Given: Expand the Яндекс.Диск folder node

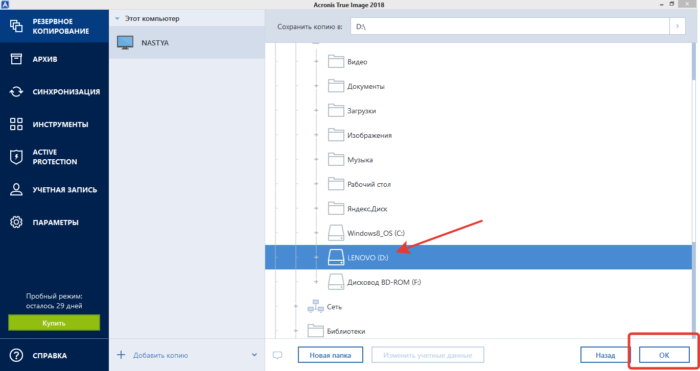Looking at the screenshot, I should [316, 208].
